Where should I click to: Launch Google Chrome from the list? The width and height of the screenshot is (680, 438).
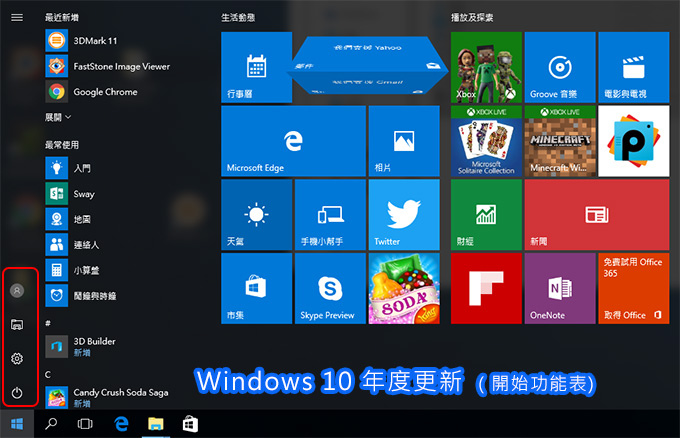point(92,92)
